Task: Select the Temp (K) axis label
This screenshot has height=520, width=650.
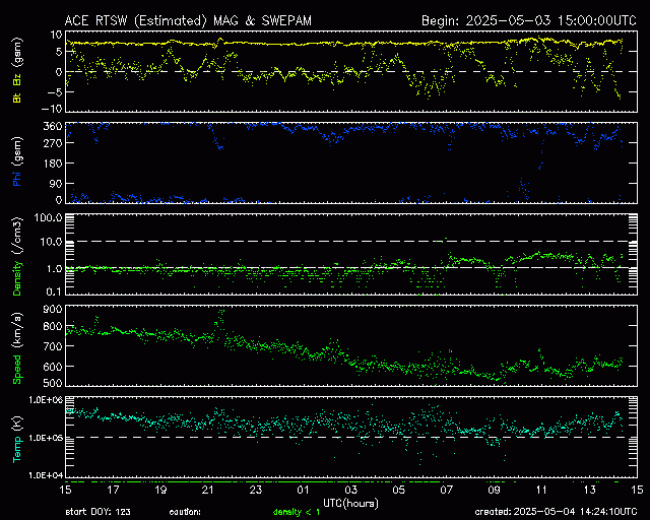Action: click(x=17, y=440)
